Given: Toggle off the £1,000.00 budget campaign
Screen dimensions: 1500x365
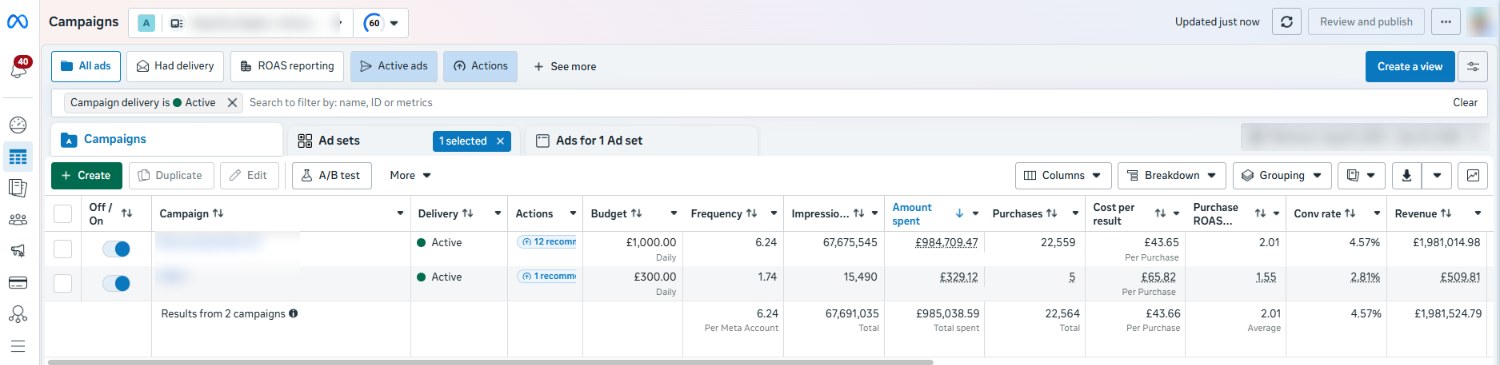Looking at the screenshot, I should pos(116,248).
